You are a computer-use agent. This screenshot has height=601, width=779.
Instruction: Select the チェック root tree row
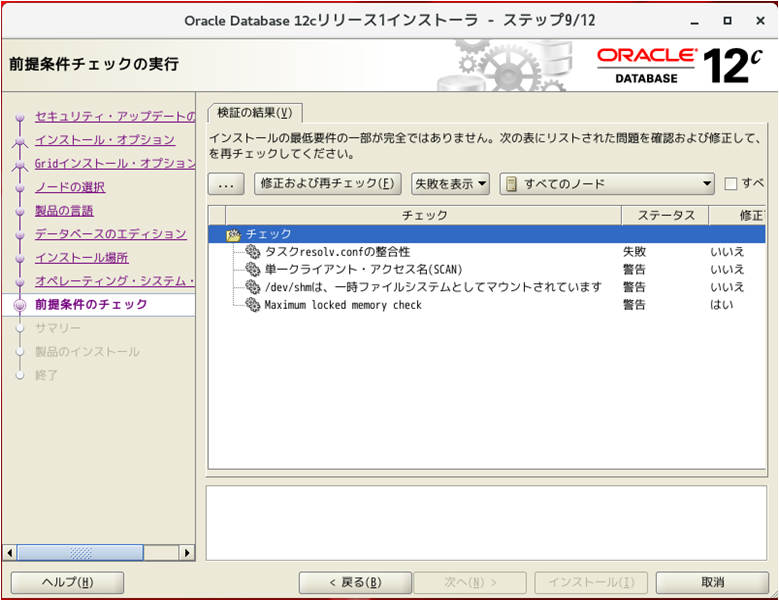(487, 234)
